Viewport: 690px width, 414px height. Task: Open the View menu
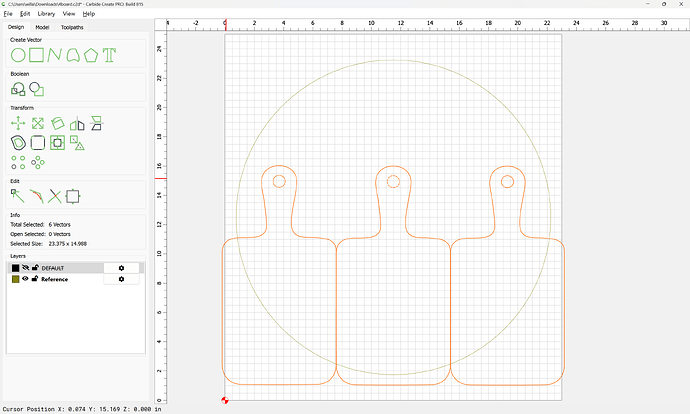pos(69,14)
